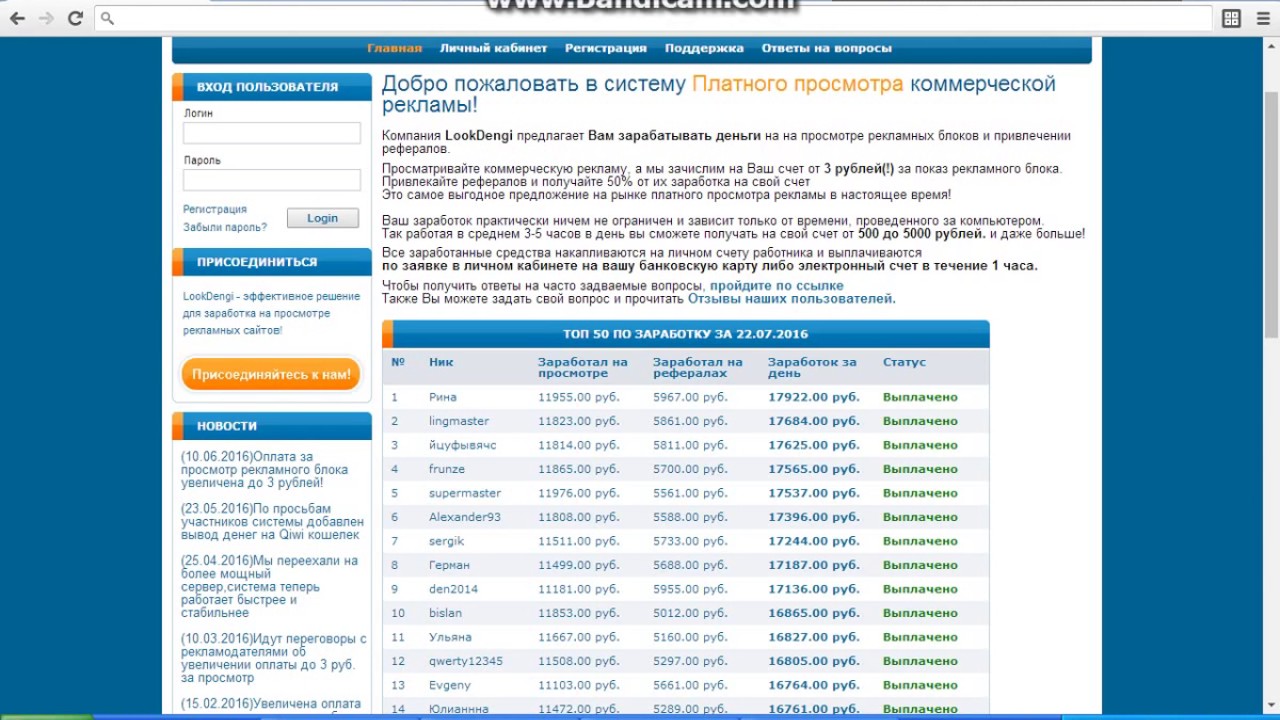Click the ПРИСОЕДИНИТЬСЯ panel header
This screenshot has height=720, width=1280.
257,262
